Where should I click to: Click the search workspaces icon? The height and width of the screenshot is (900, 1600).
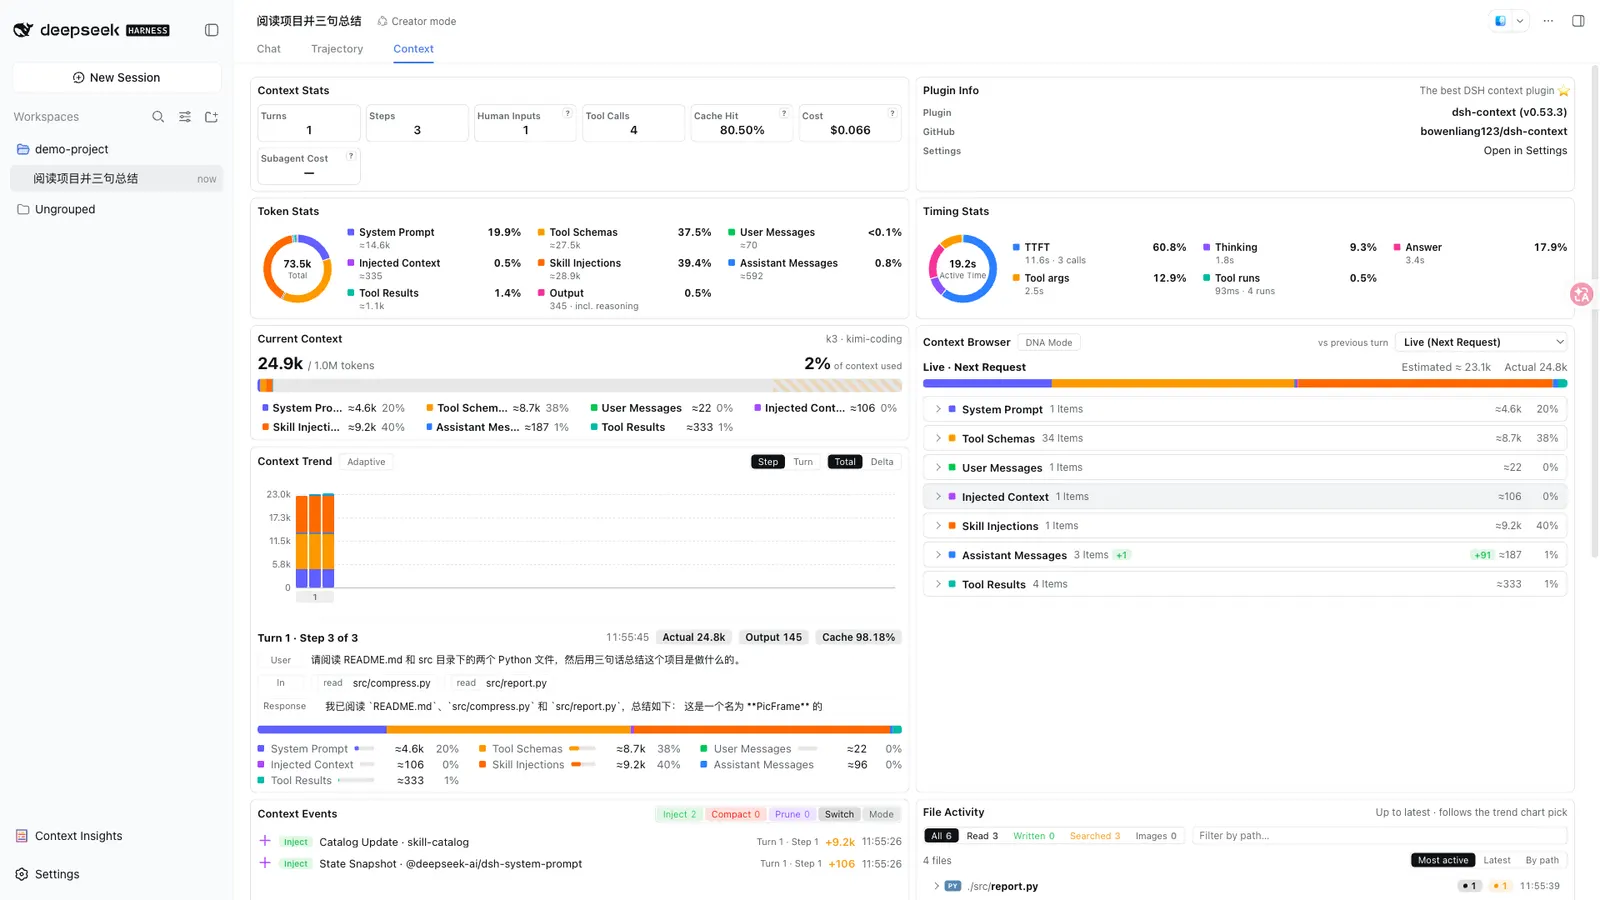(x=158, y=117)
